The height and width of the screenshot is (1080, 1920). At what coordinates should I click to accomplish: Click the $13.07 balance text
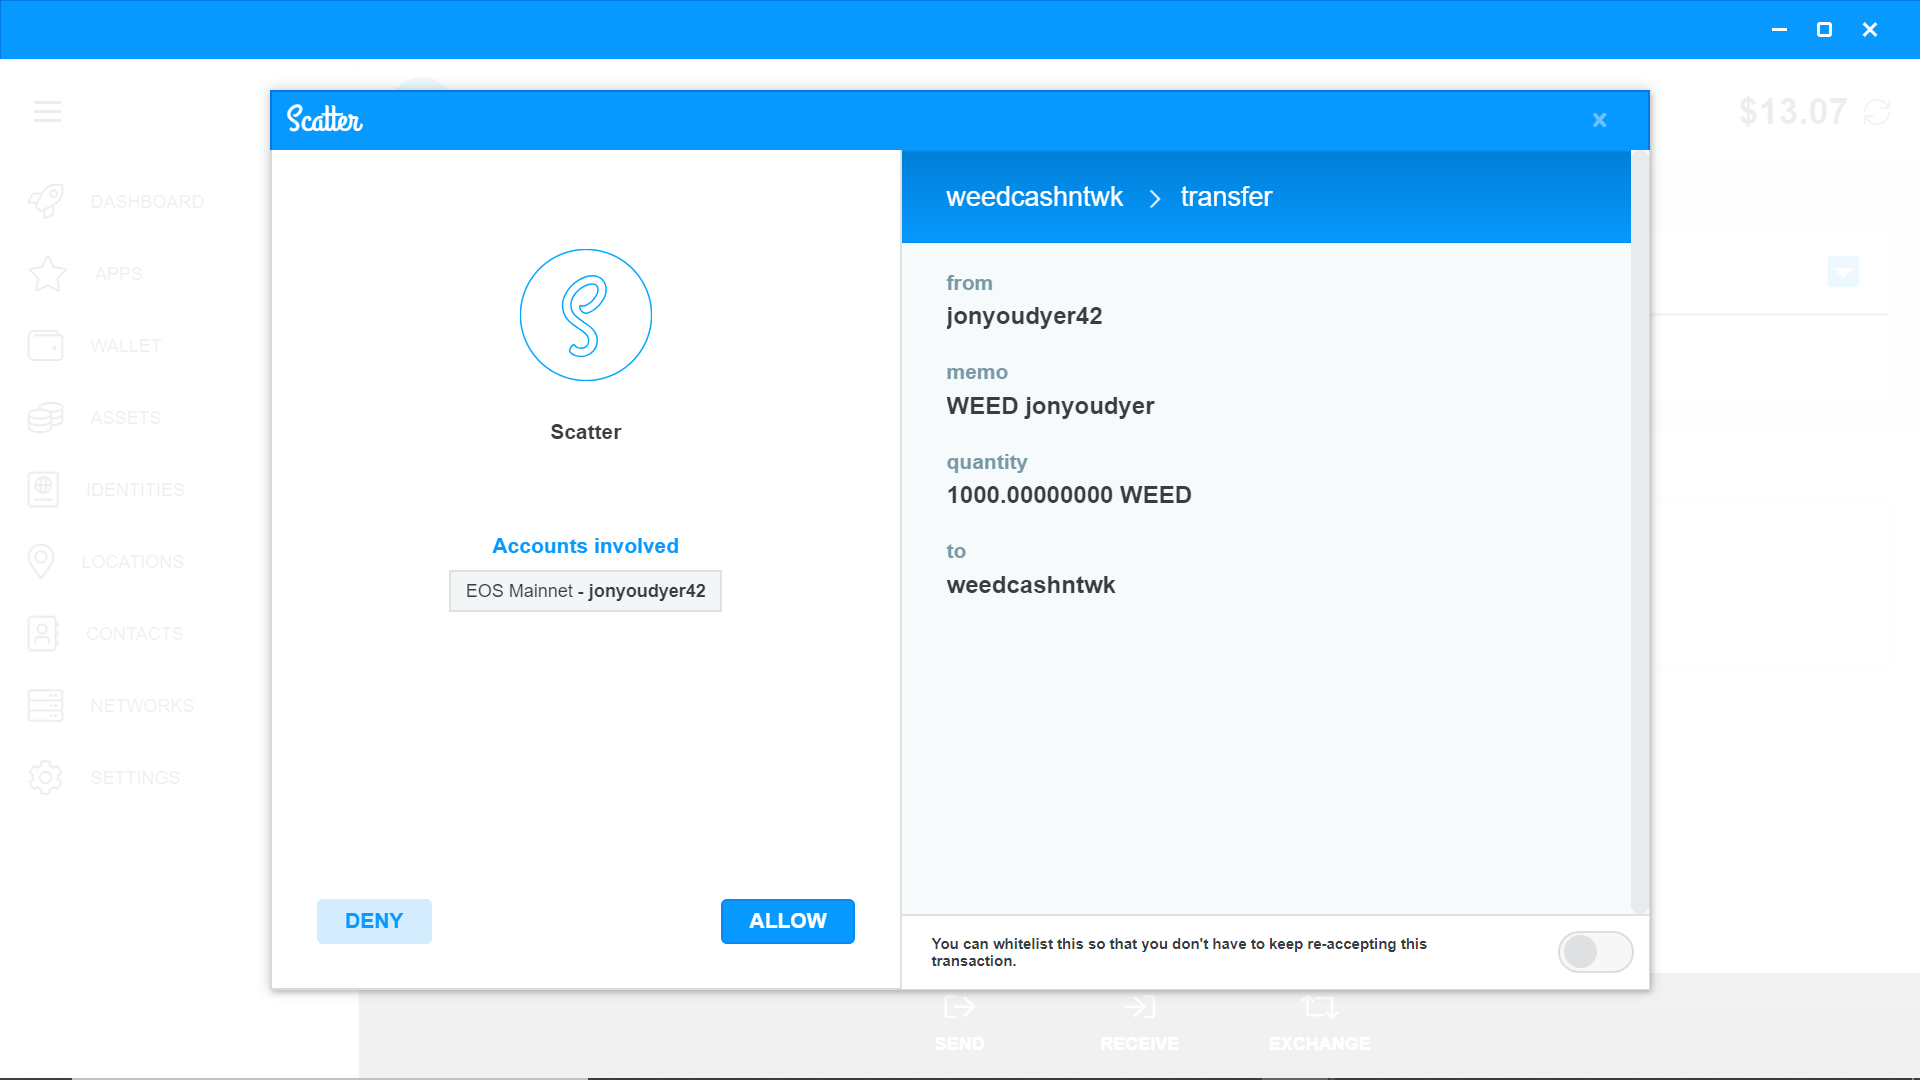(1793, 112)
